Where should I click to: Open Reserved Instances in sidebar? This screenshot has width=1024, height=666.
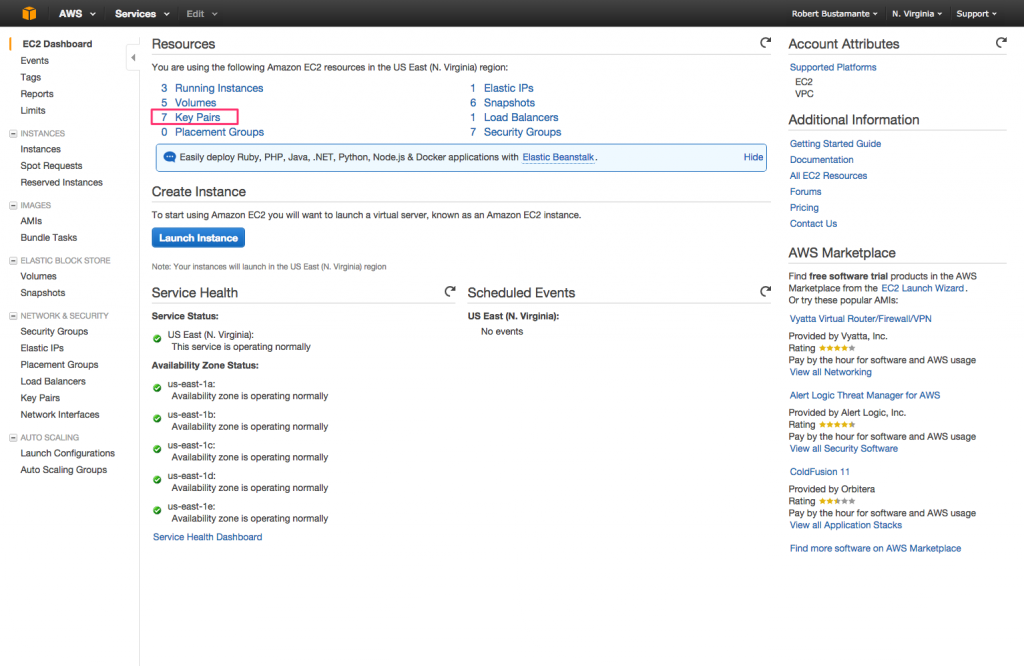tap(61, 182)
